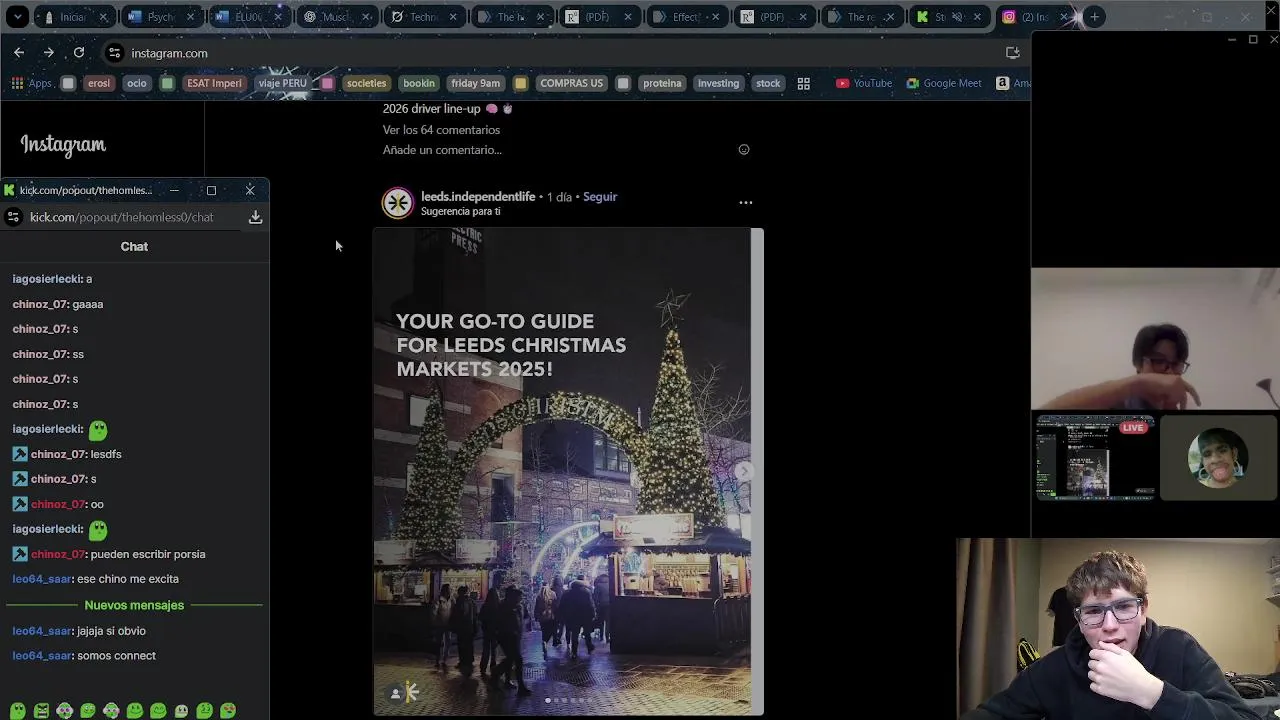The width and height of the screenshot is (1280, 720).
Task: Click chinoz_07 moderator badge beside 'lesdfs'
Action: coord(19,454)
